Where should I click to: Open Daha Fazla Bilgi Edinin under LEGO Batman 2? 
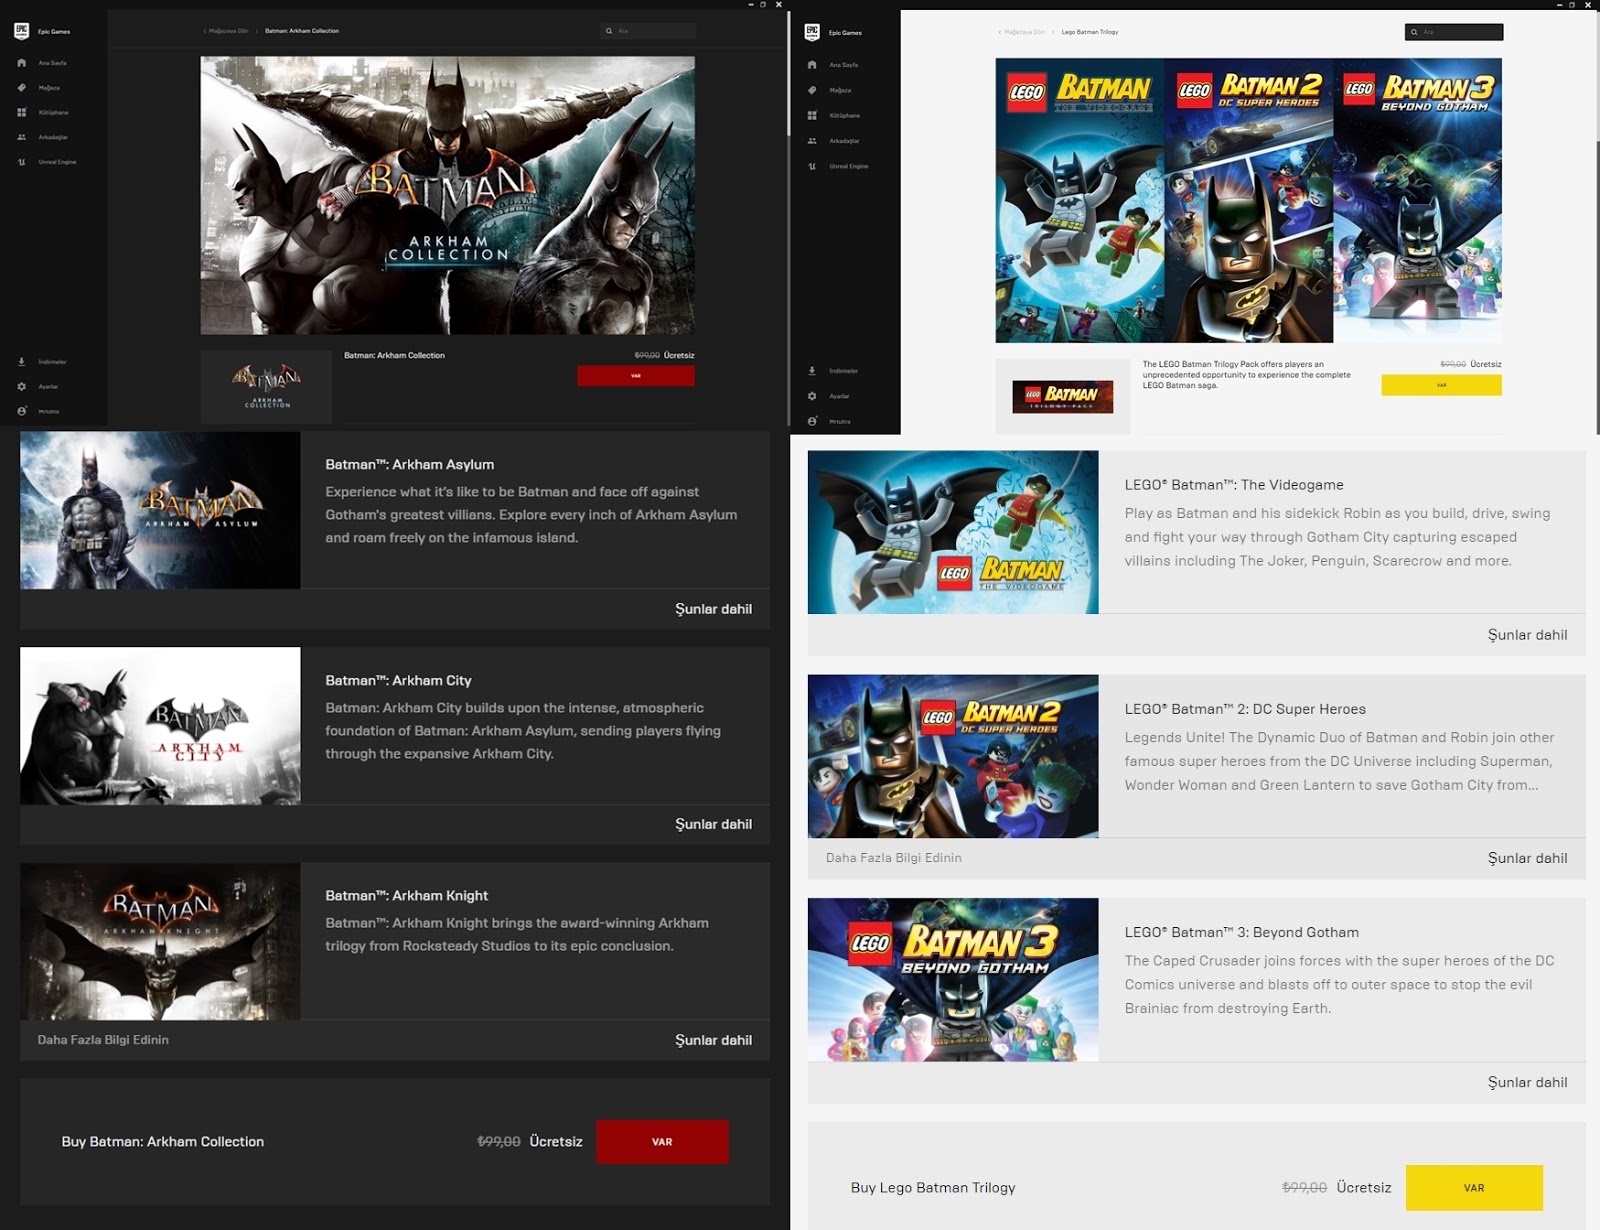point(894,858)
